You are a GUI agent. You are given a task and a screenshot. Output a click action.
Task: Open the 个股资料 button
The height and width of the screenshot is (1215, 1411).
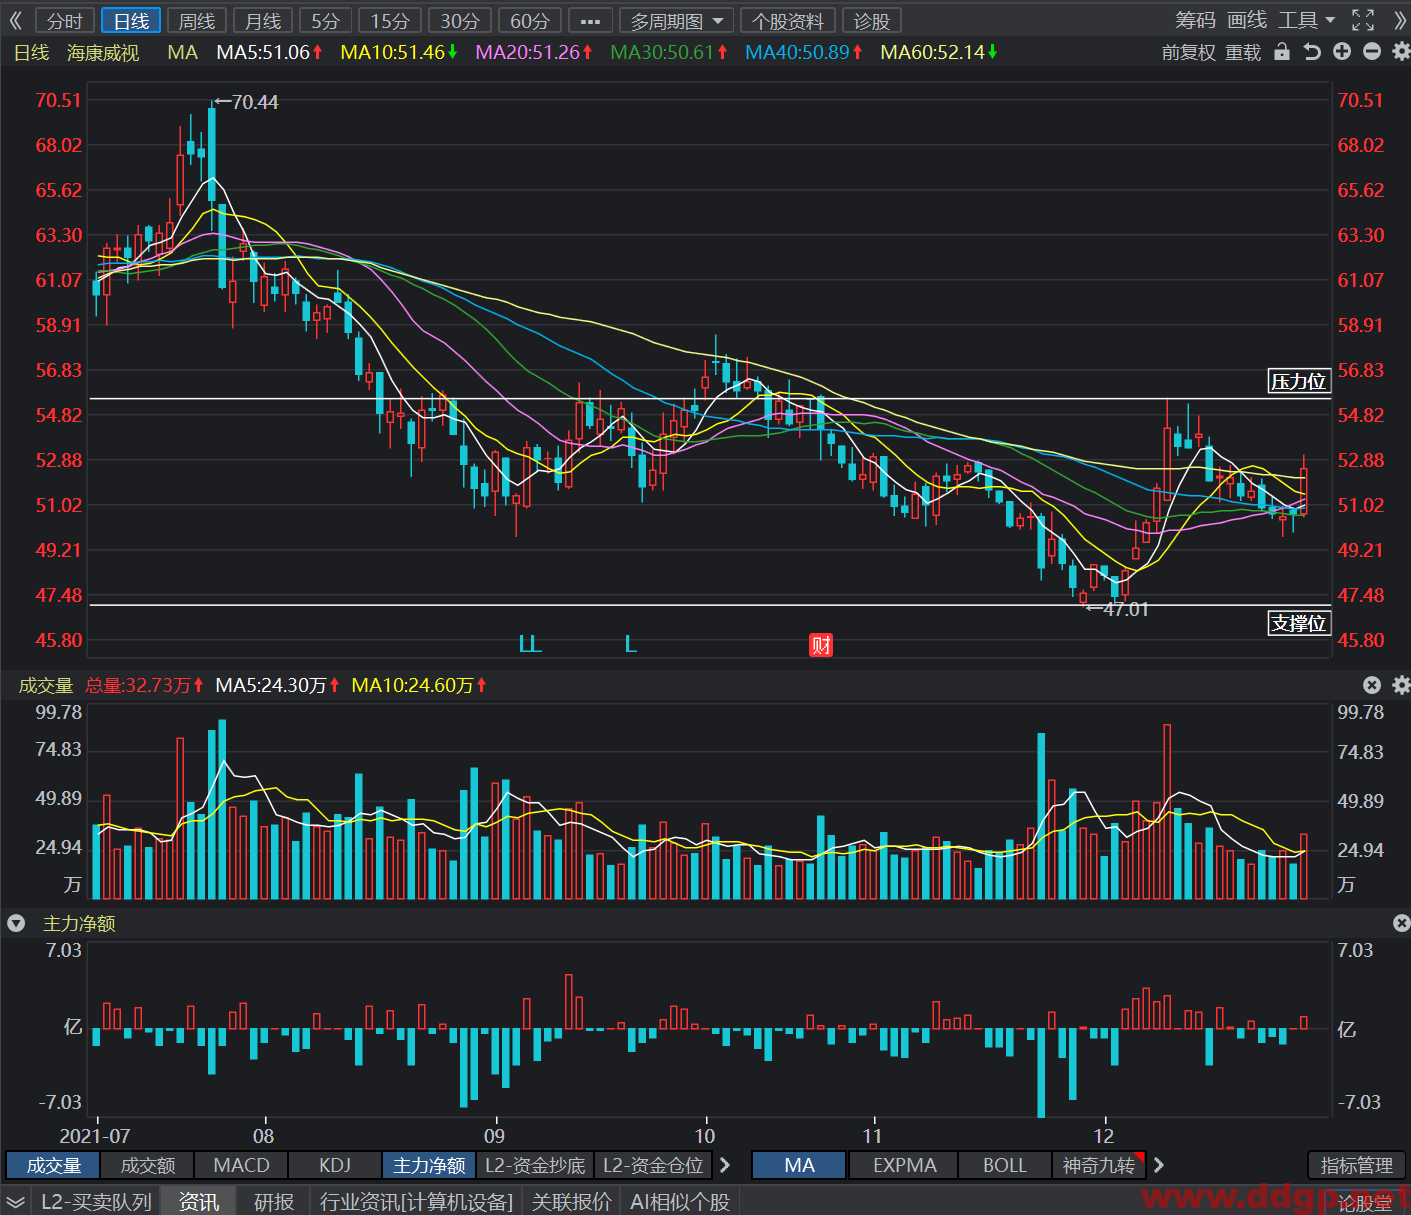click(x=788, y=21)
